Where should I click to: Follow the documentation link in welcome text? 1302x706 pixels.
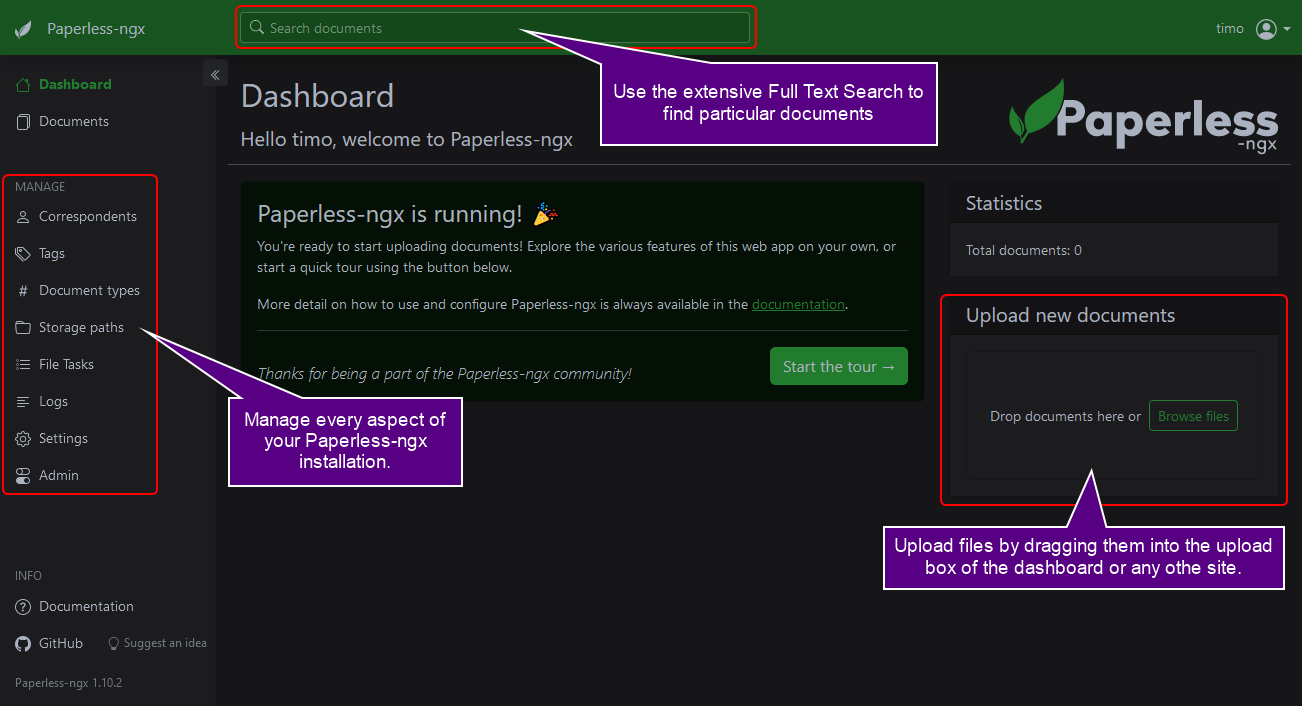[798, 305]
